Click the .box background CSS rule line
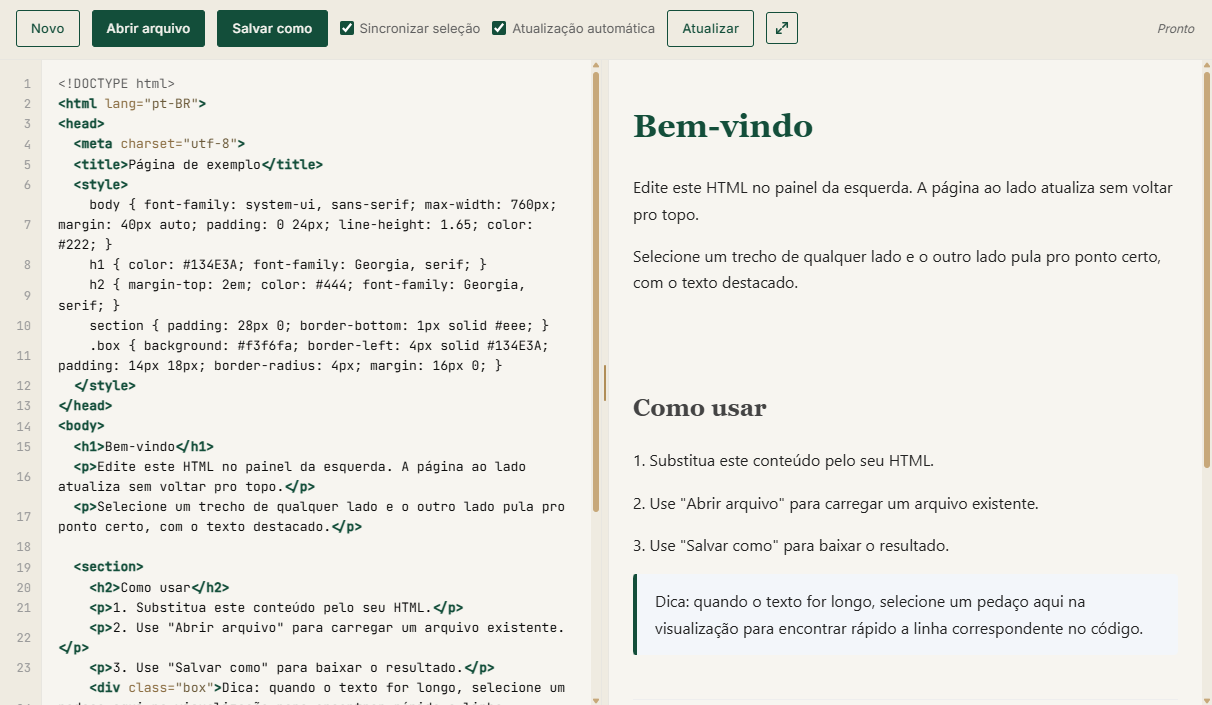 click(x=304, y=356)
